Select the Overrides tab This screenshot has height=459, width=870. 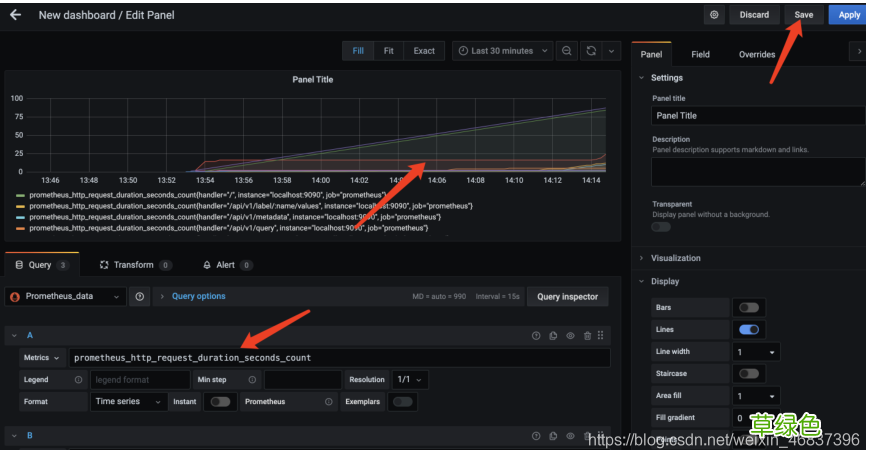coord(757,54)
